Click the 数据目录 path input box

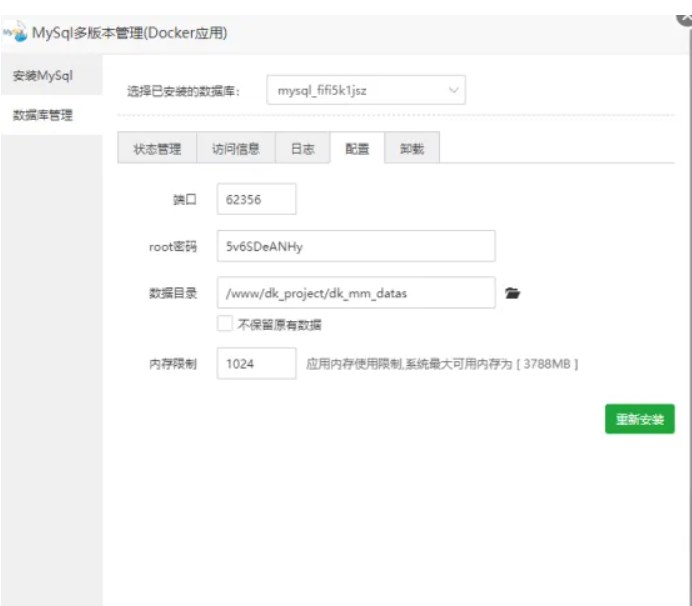356,293
